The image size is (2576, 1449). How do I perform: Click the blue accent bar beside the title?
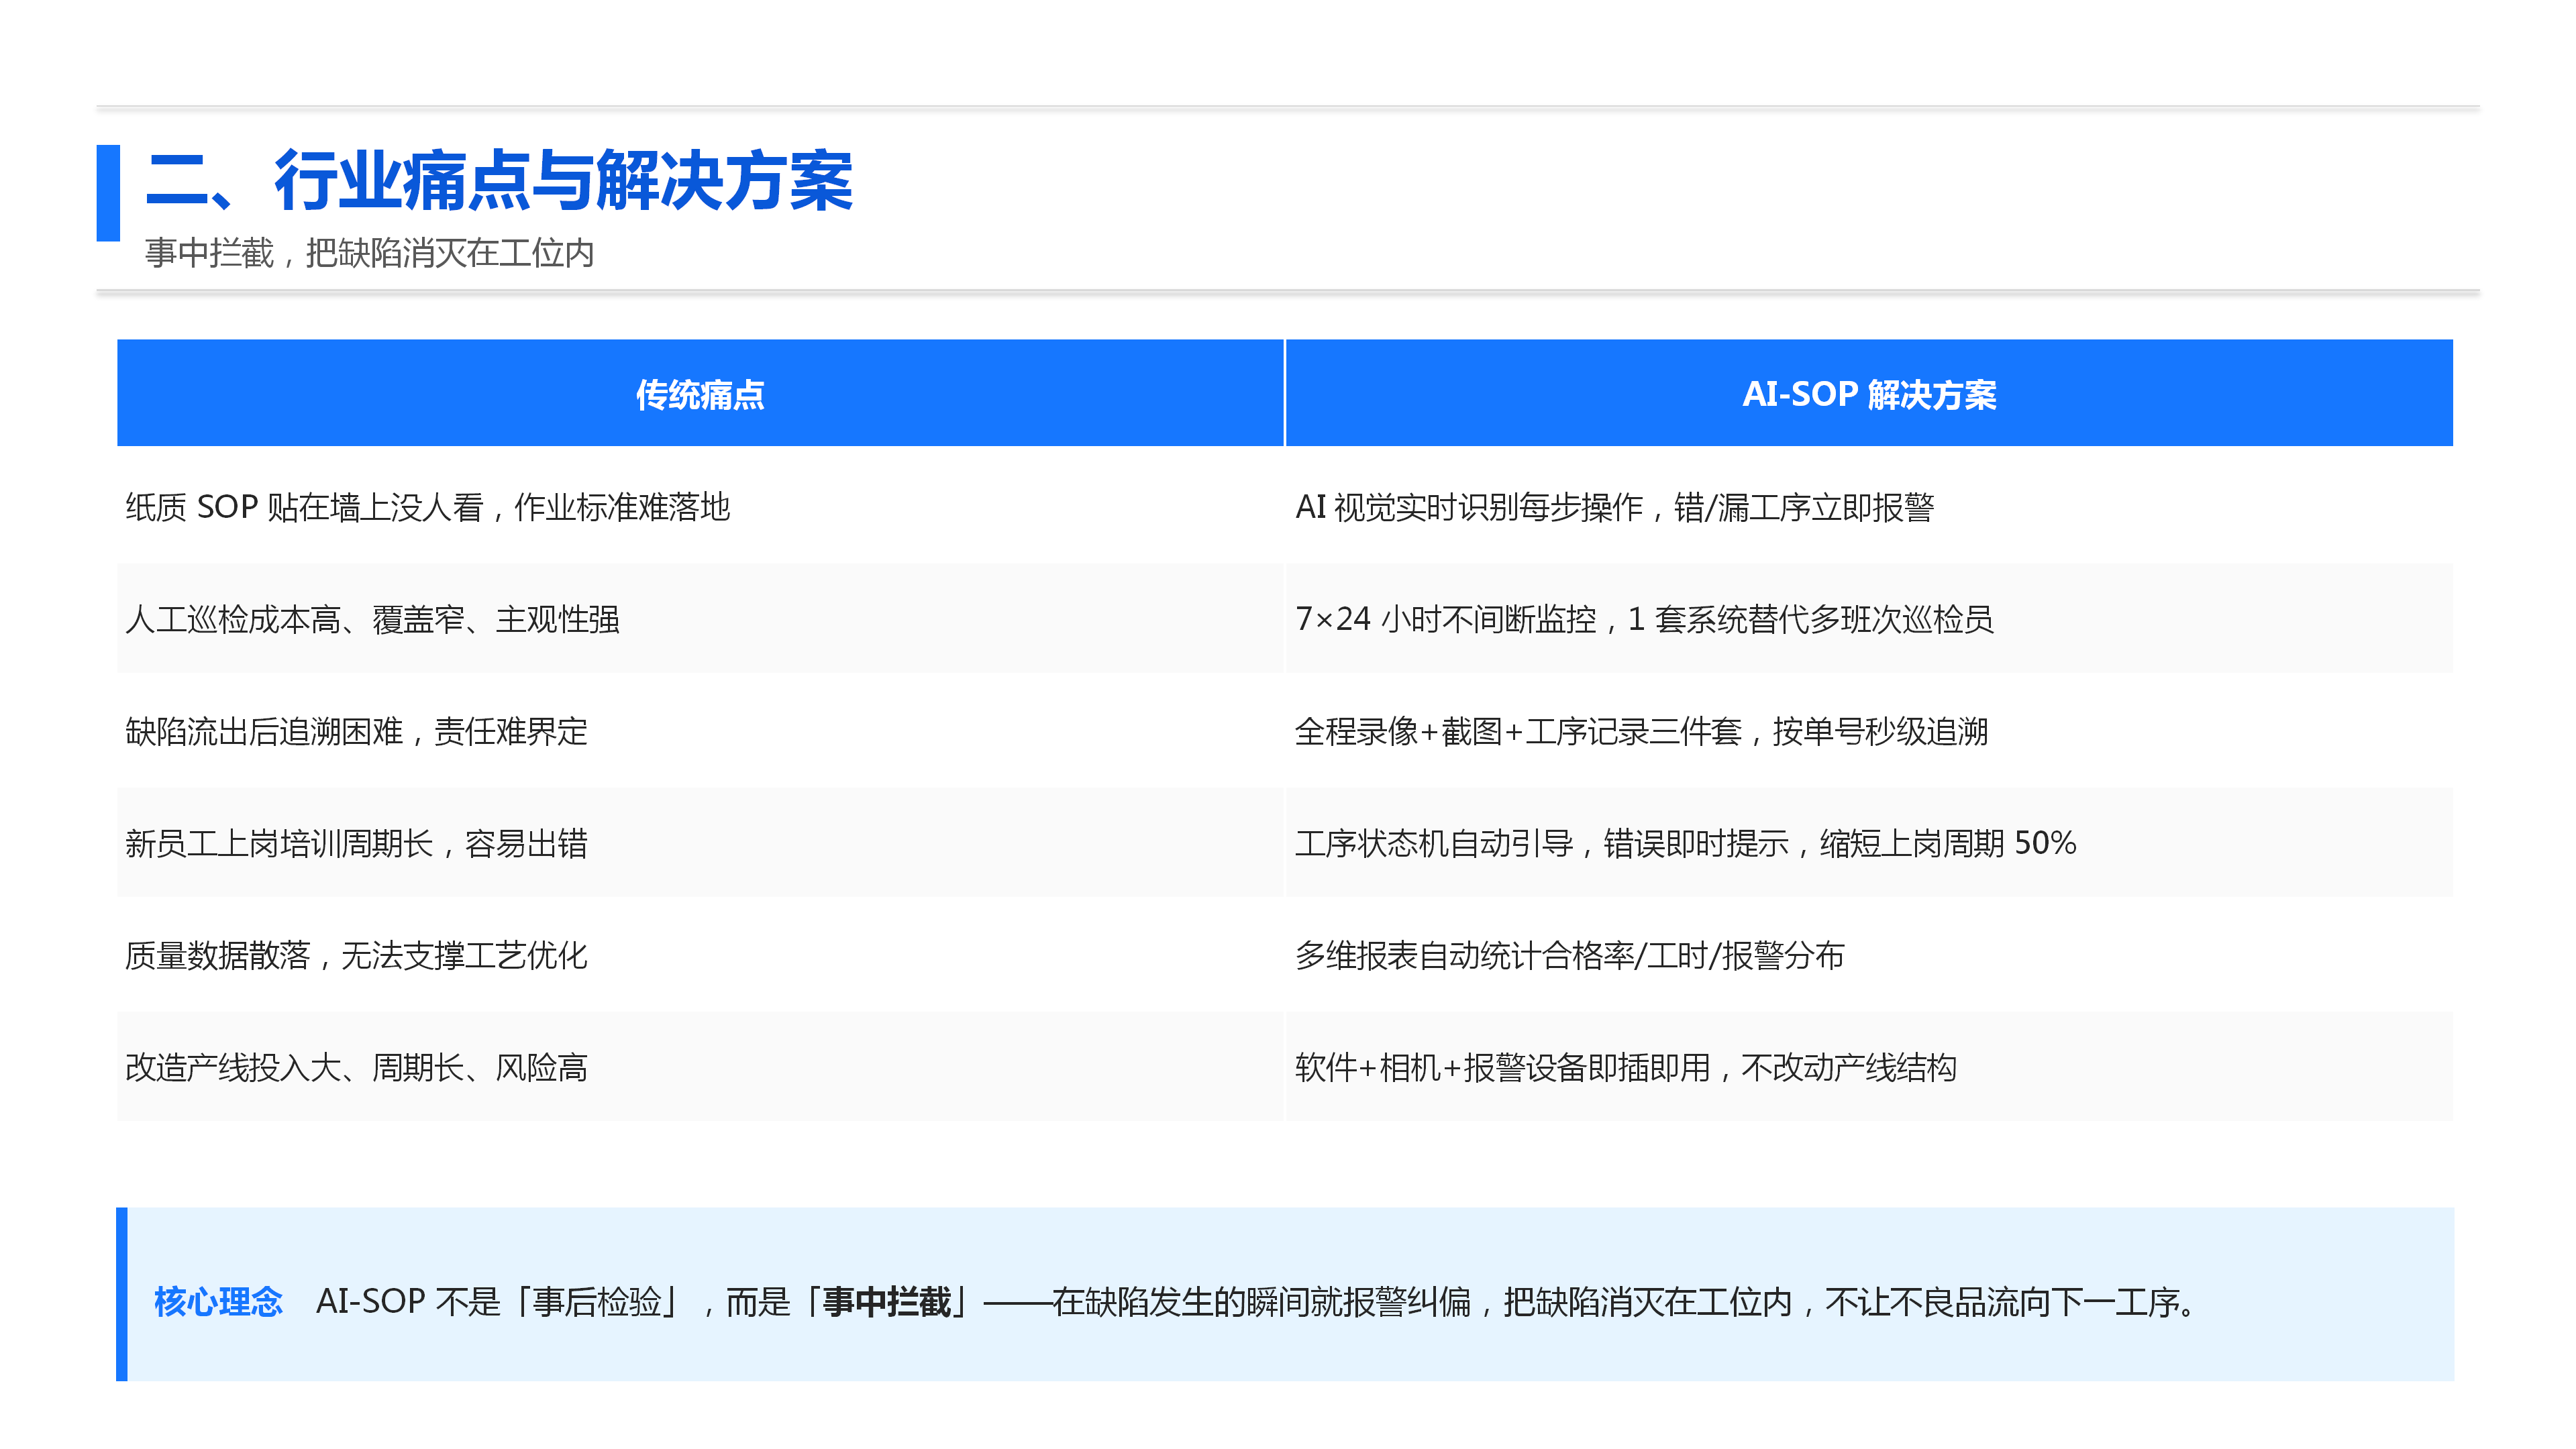108,193
